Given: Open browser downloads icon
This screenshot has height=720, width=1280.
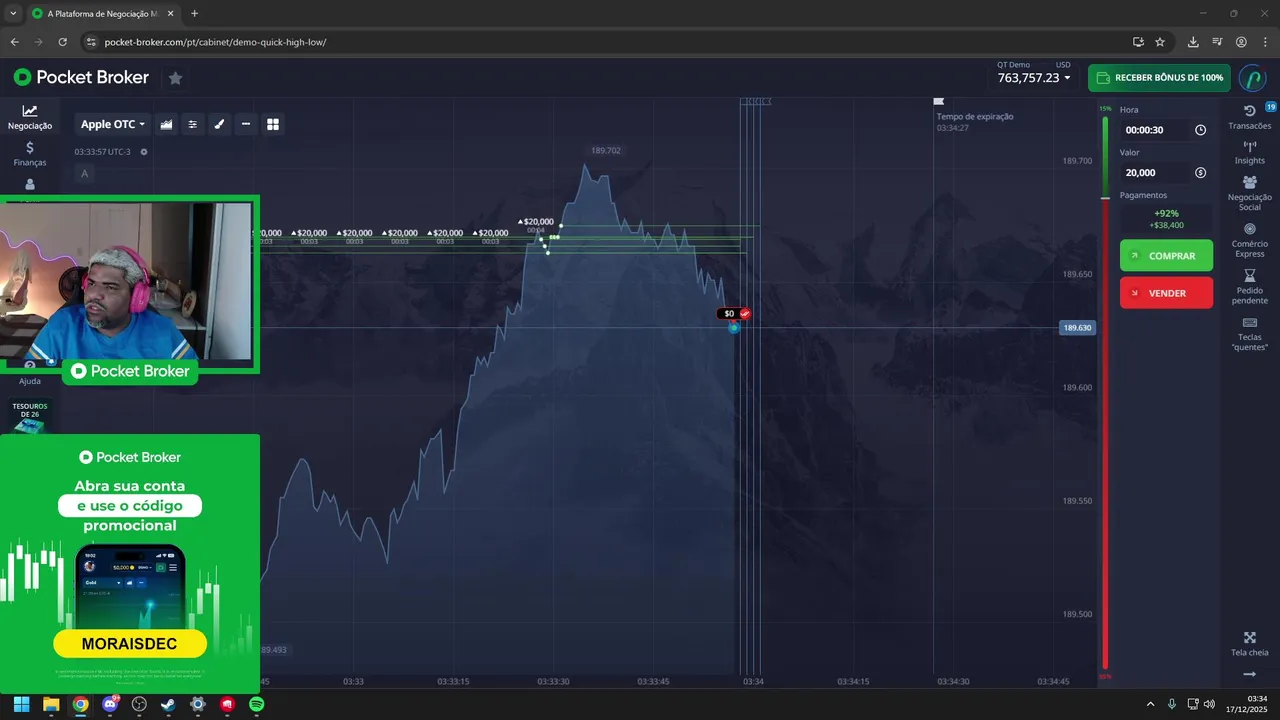Looking at the screenshot, I should pos(1193,42).
